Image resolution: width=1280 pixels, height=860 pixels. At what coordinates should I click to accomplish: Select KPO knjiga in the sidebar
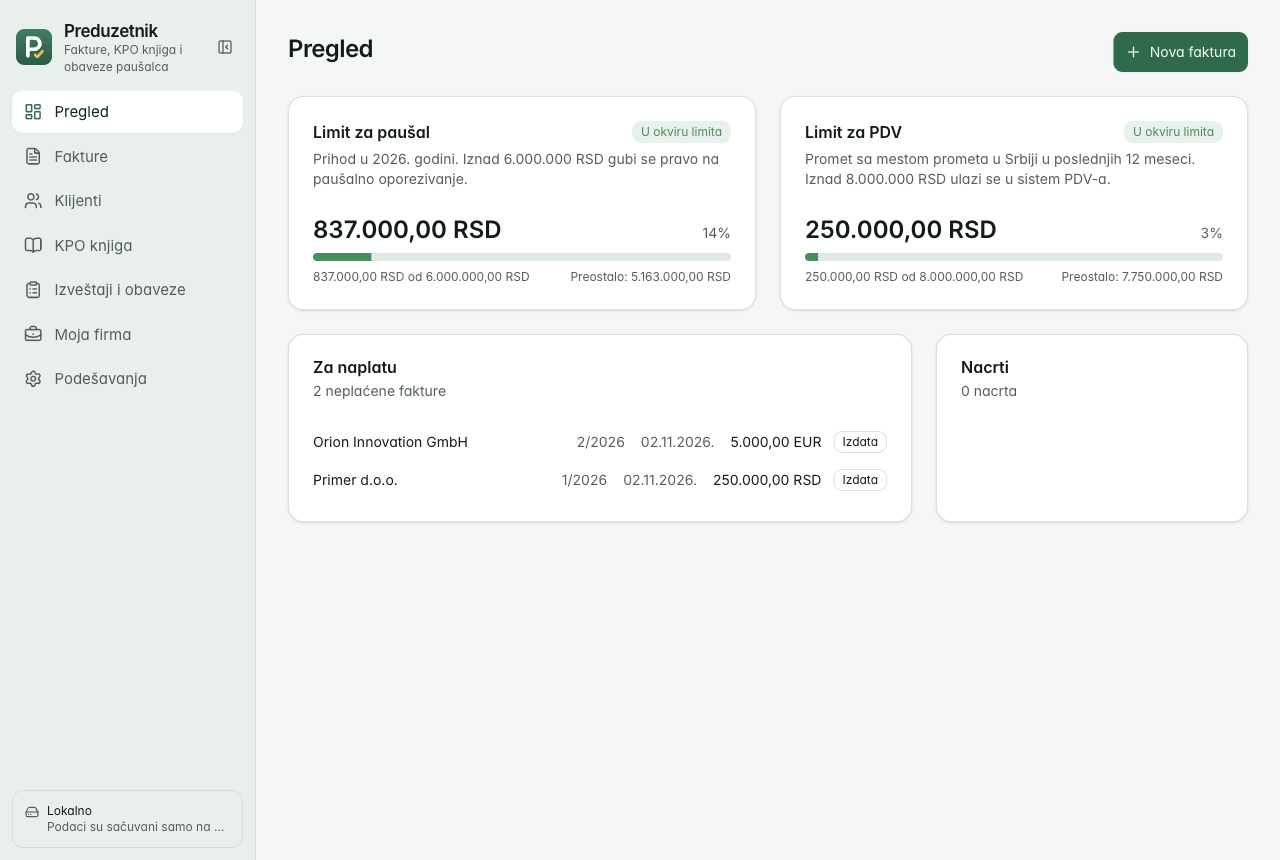127,245
